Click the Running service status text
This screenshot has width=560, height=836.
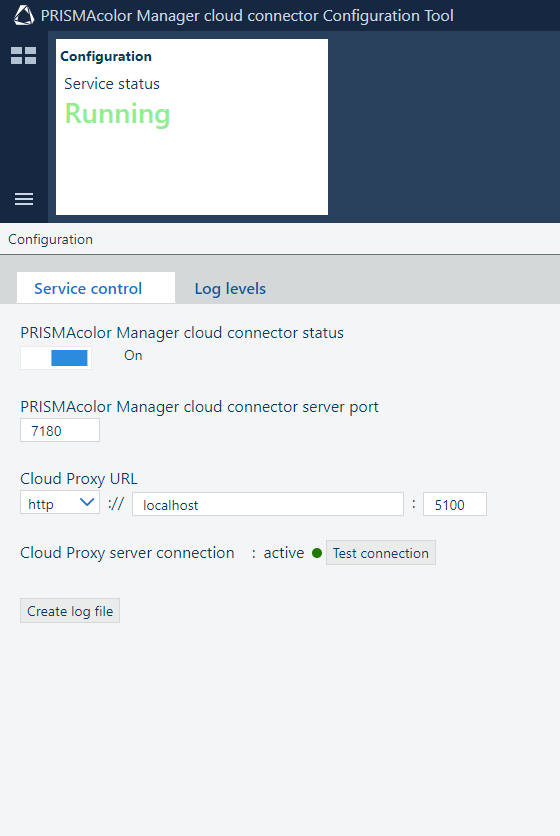tap(117, 114)
